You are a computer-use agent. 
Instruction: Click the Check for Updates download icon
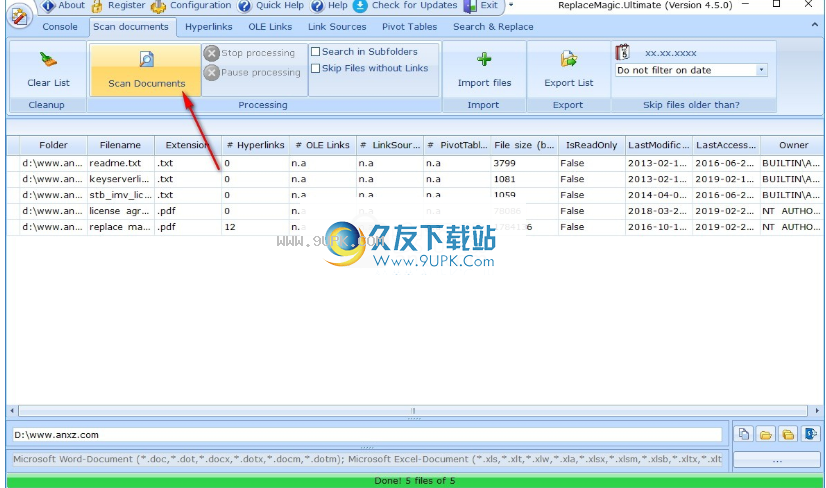click(360, 6)
